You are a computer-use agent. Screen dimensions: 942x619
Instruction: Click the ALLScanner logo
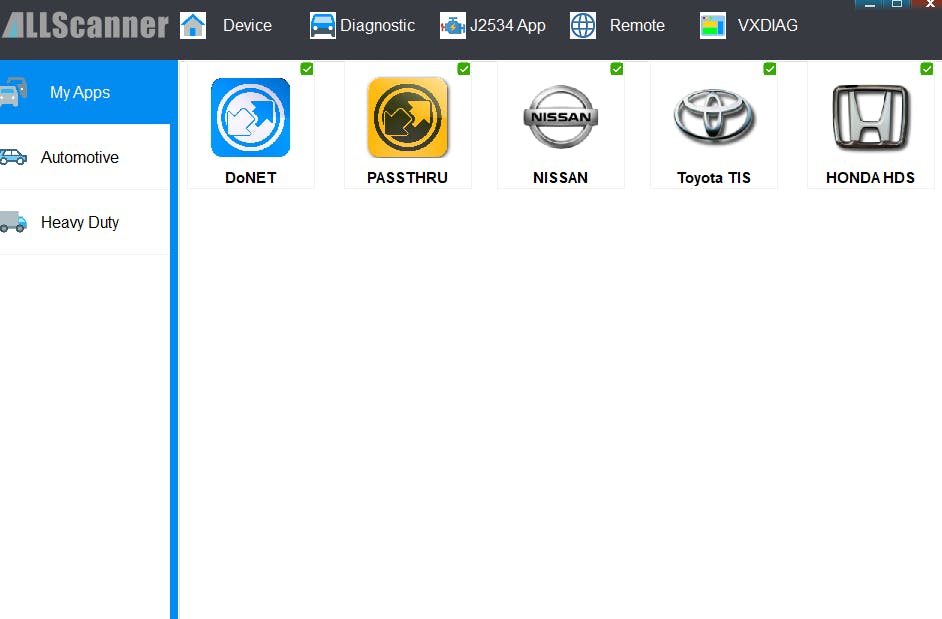pos(85,25)
